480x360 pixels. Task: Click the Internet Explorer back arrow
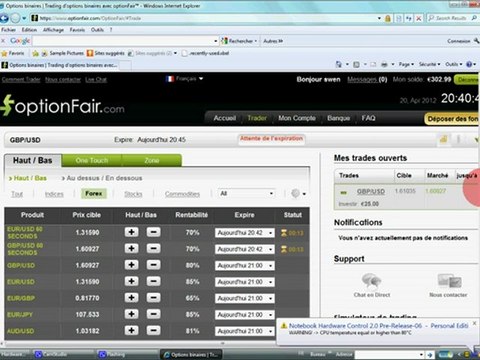[4, 18]
